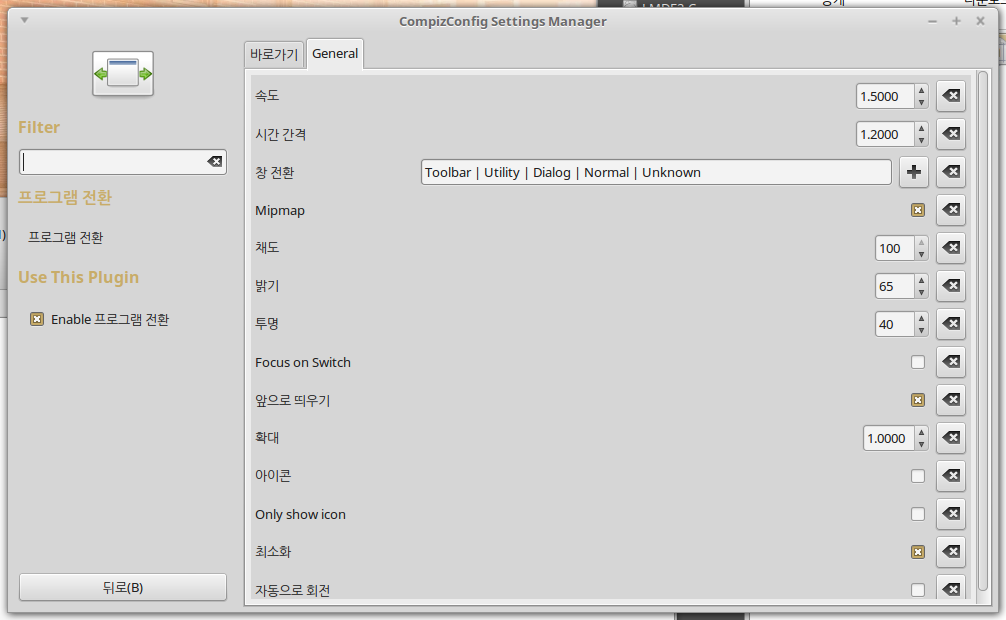Image resolution: width=1006 pixels, height=620 pixels.
Task: Click the Only show icon label
Action: tap(300, 514)
